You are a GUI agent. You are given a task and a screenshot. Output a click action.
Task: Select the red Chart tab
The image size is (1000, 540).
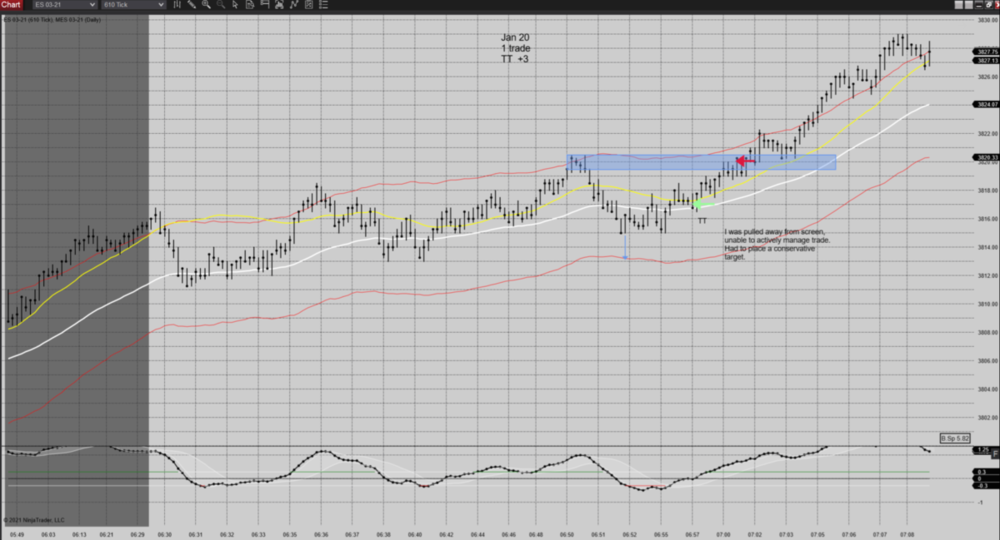11,5
